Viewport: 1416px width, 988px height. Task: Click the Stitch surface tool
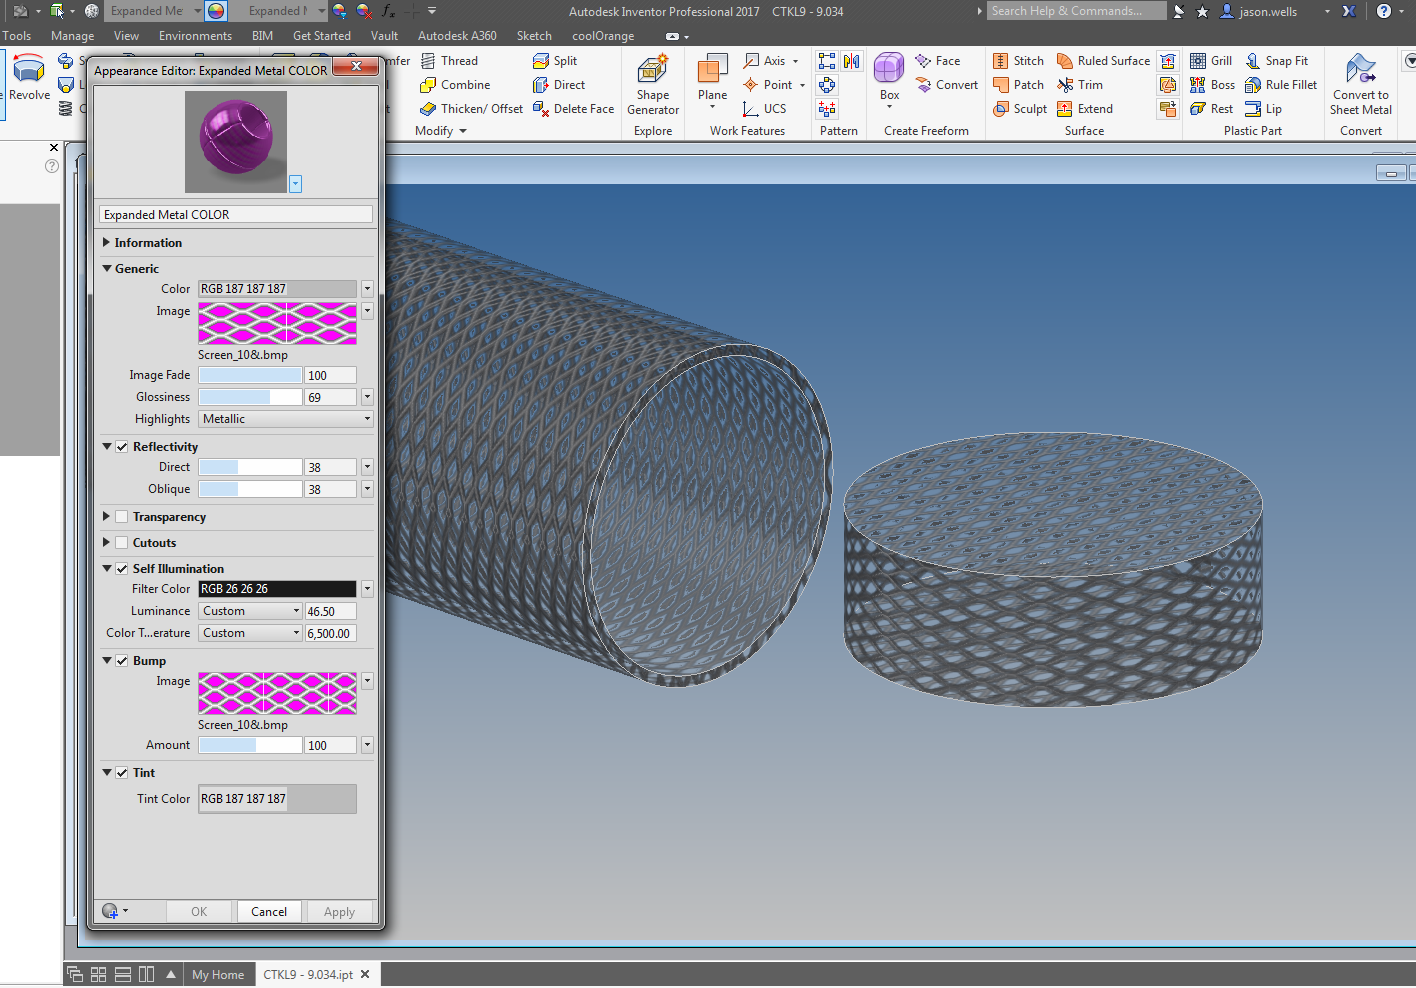coord(1018,61)
